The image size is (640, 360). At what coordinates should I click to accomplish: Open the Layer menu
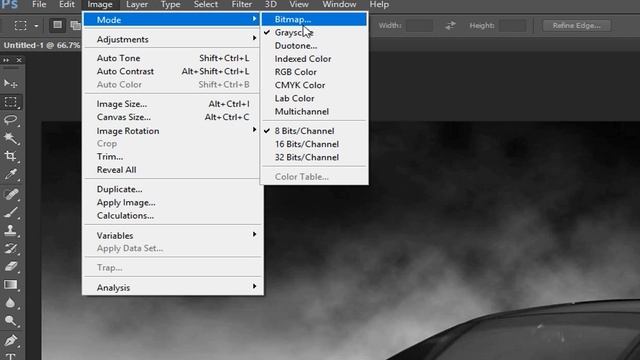point(137,4)
